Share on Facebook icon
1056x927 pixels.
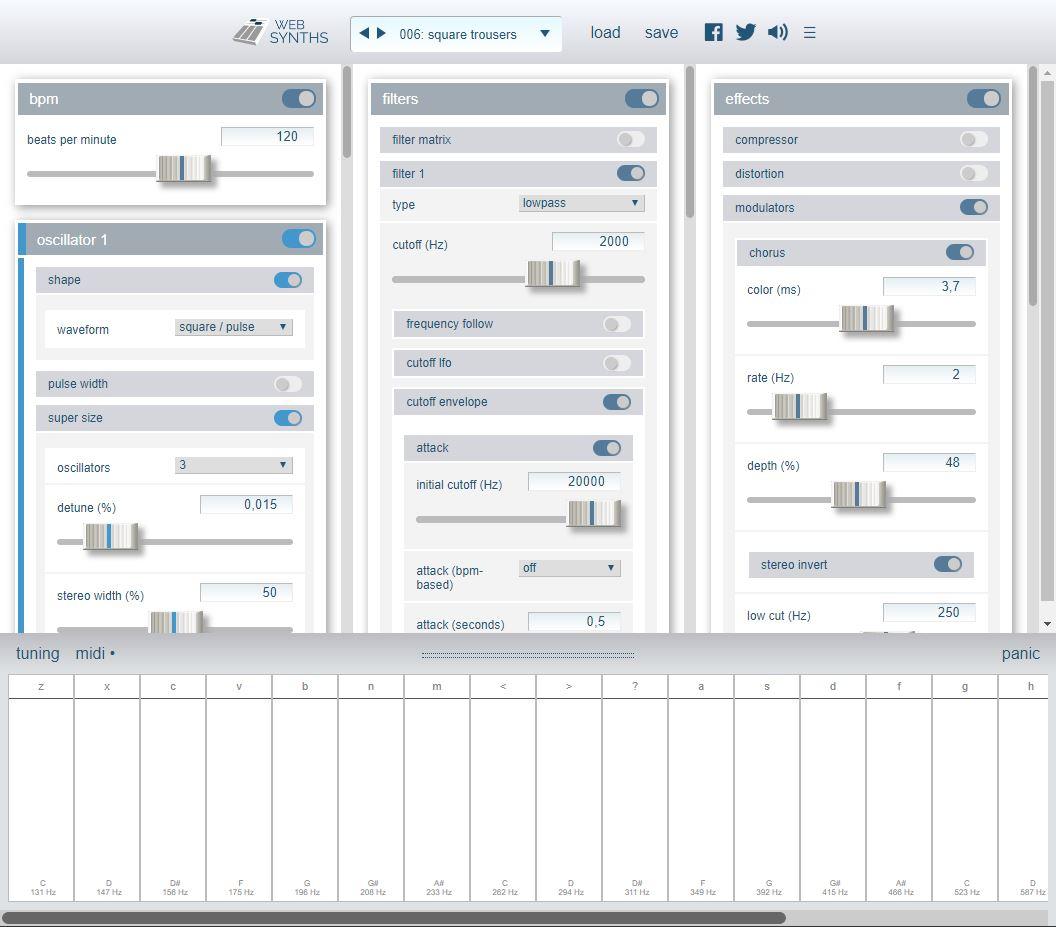tap(713, 32)
